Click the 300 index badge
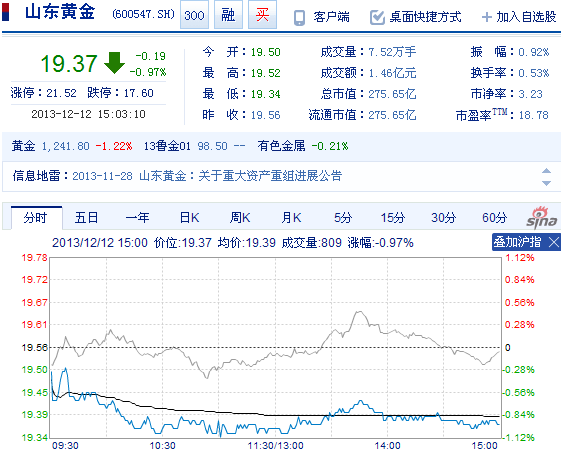Image resolution: width=561 pixels, height=452 pixels. tap(194, 15)
